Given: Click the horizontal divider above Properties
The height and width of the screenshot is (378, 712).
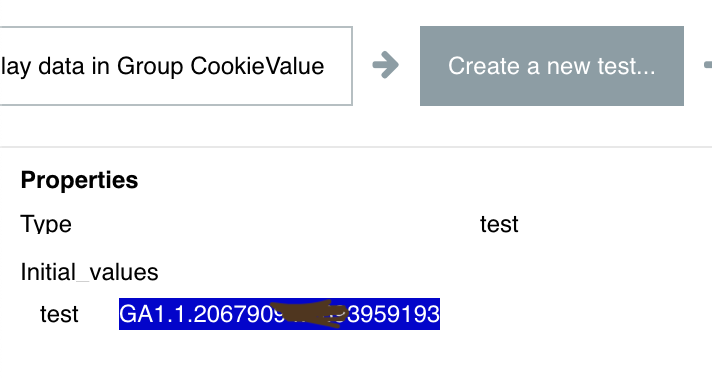Looking at the screenshot, I should (356, 147).
